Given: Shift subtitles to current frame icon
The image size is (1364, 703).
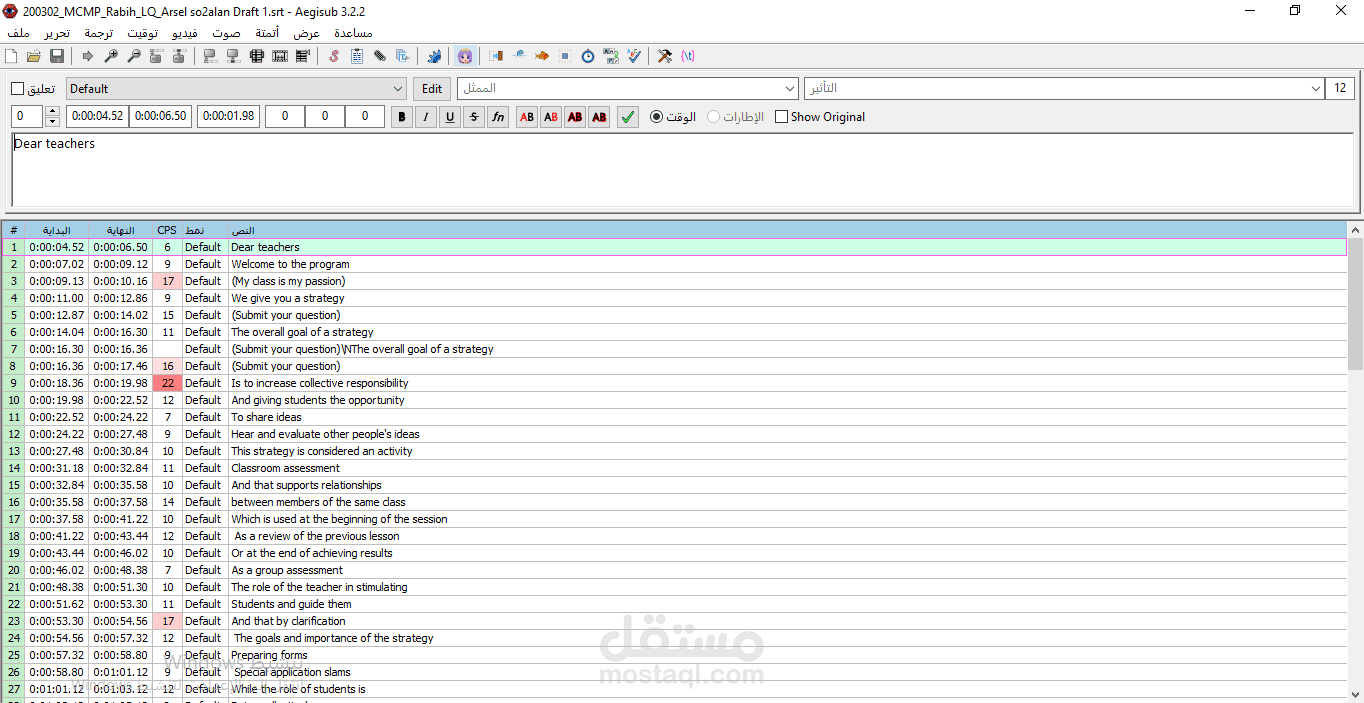Looking at the screenshot, I should pyautogui.click(x=303, y=56).
